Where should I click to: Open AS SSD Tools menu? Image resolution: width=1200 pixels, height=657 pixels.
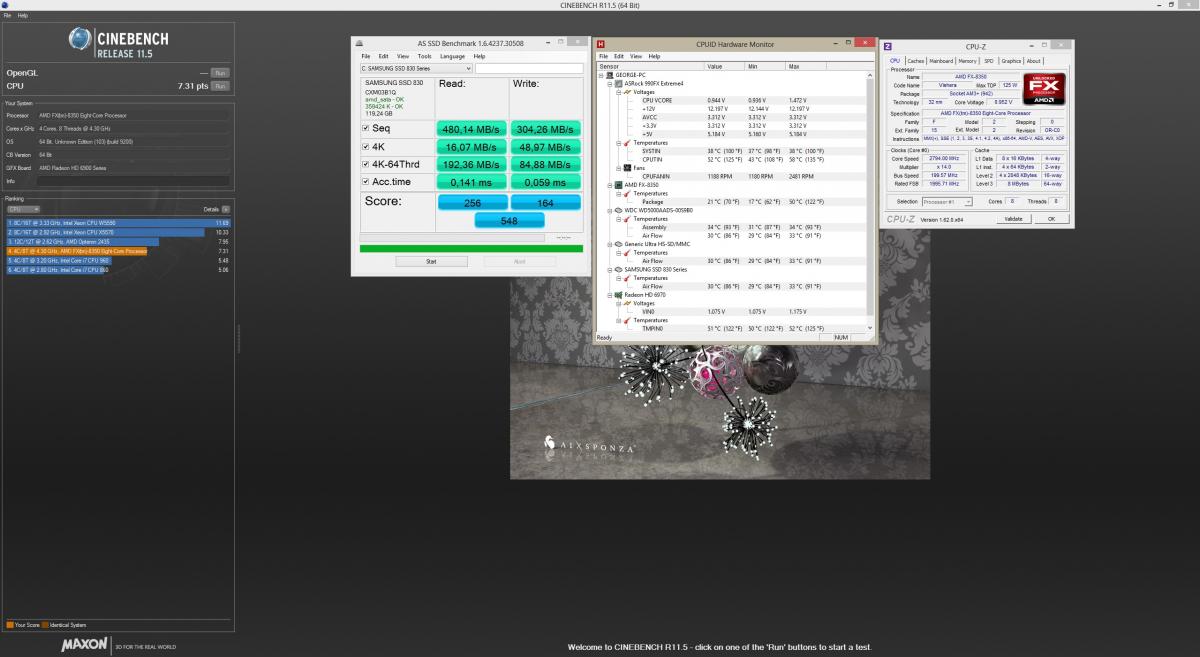point(424,56)
